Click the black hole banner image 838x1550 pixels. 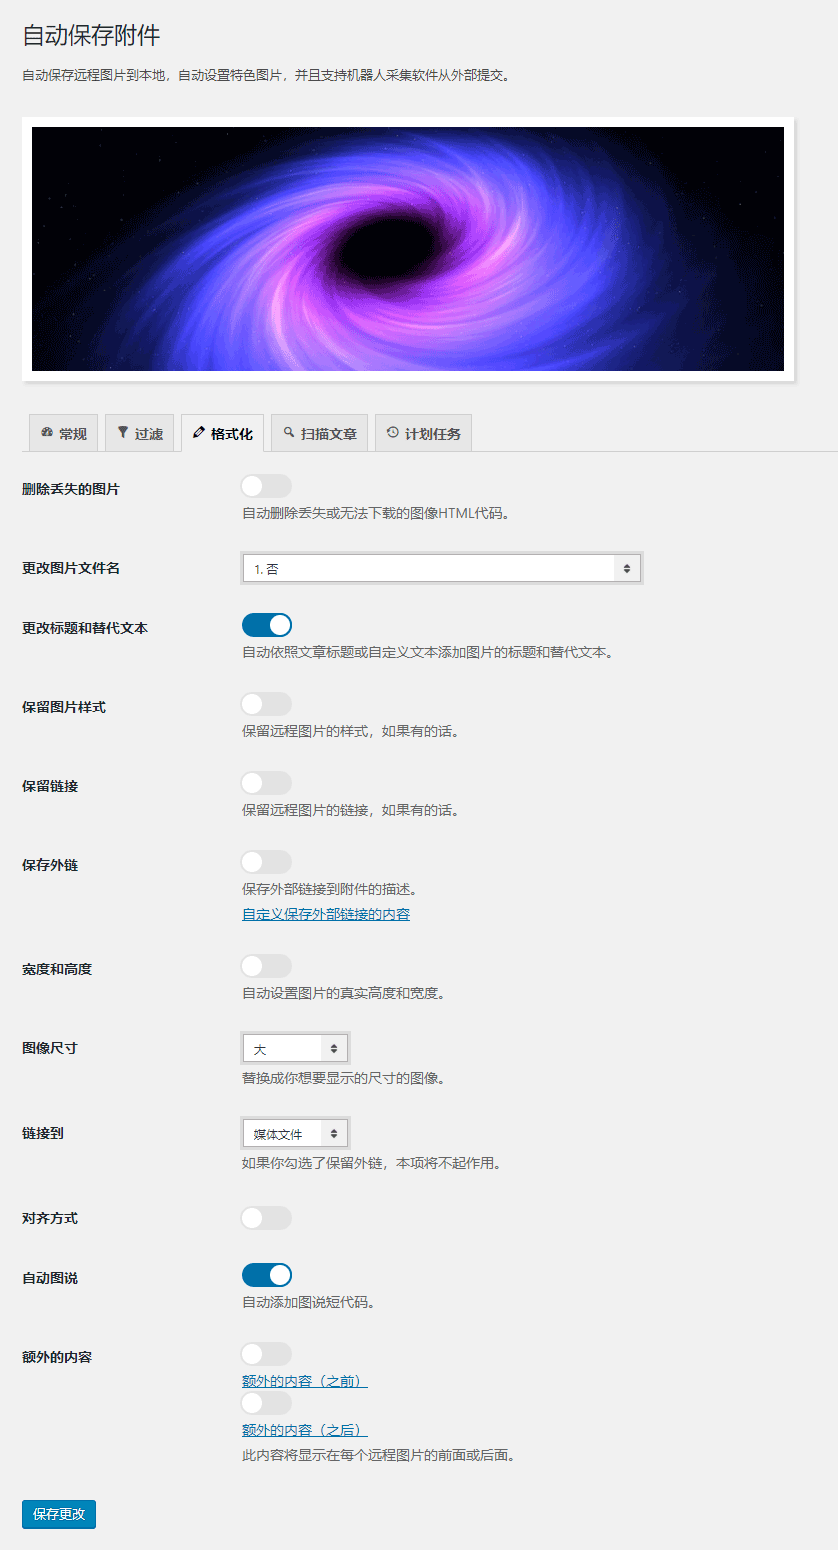click(408, 249)
